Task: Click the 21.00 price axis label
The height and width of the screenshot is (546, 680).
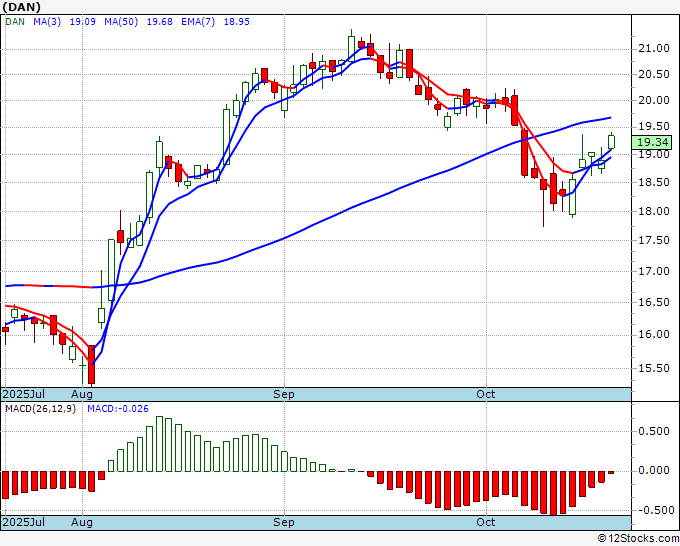Action: coord(654,49)
